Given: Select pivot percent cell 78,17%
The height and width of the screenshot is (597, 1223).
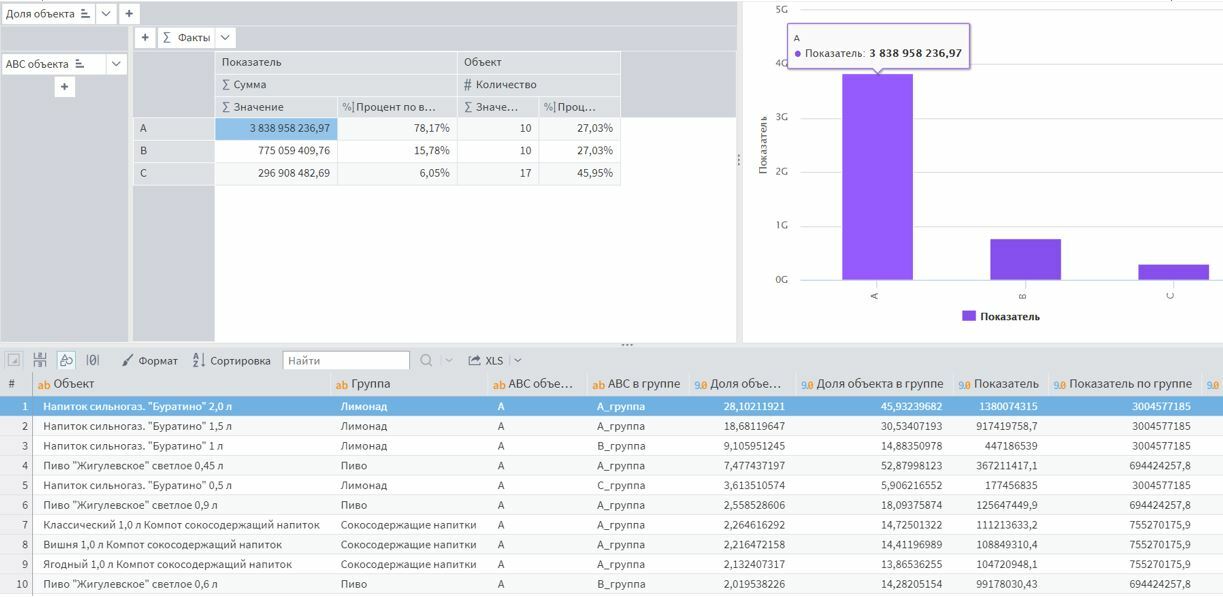Looking at the screenshot, I should click(397, 129).
